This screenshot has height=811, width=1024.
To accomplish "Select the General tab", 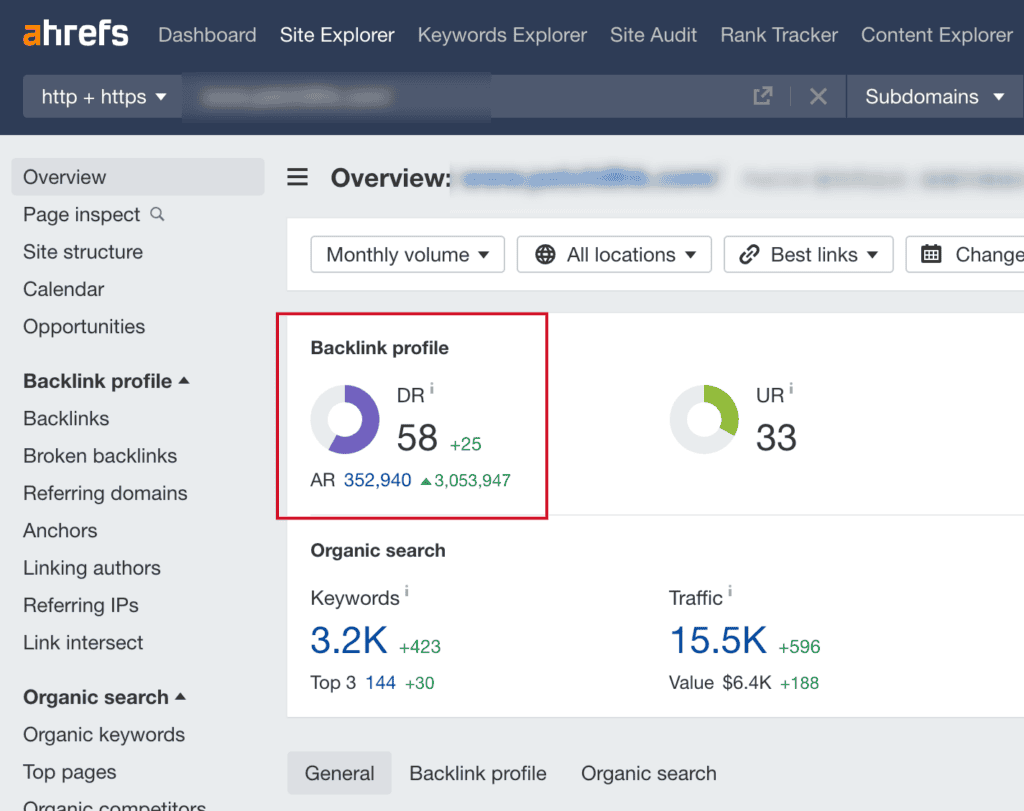I will pyautogui.click(x=340, y=773).
